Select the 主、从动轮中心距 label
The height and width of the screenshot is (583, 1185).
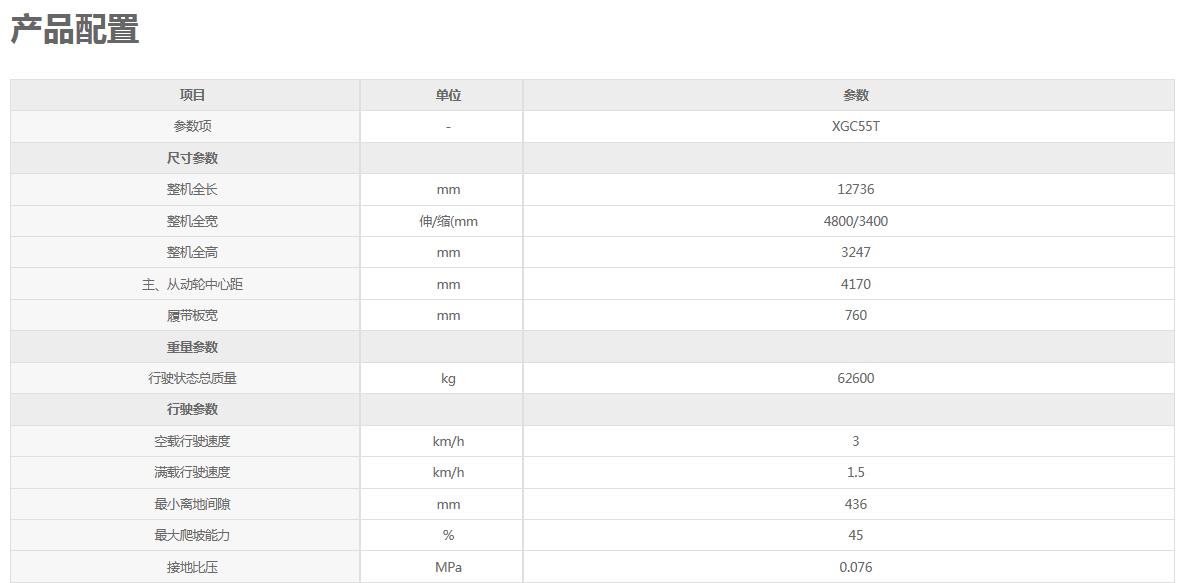tap(192, 284)
